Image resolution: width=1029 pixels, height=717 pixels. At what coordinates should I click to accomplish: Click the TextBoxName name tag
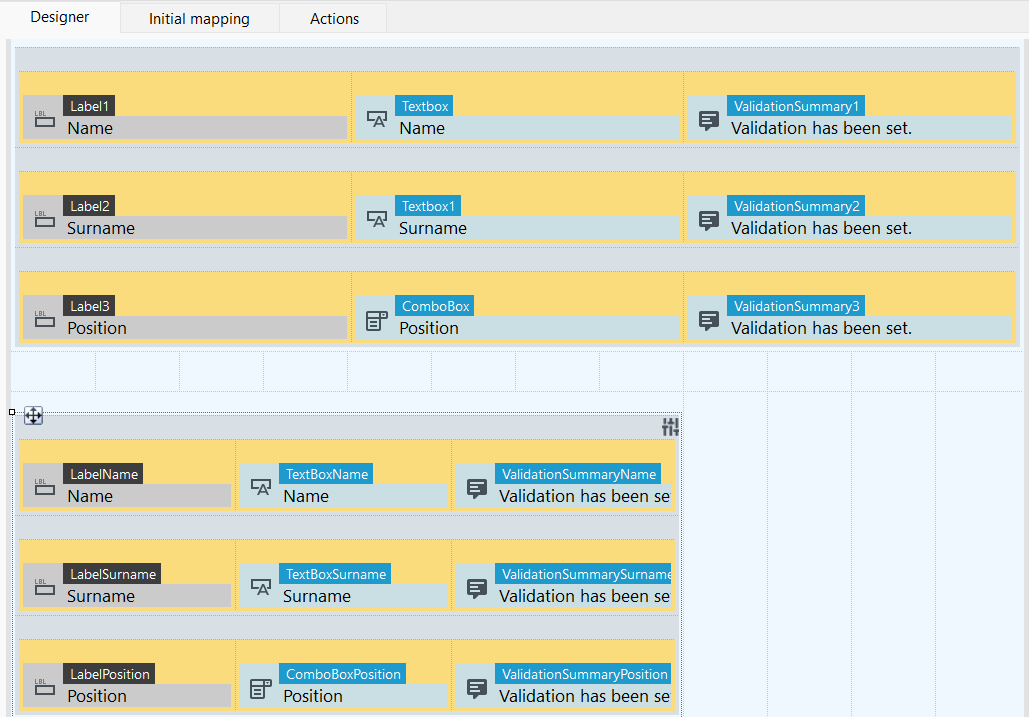(x=326, y=474)
